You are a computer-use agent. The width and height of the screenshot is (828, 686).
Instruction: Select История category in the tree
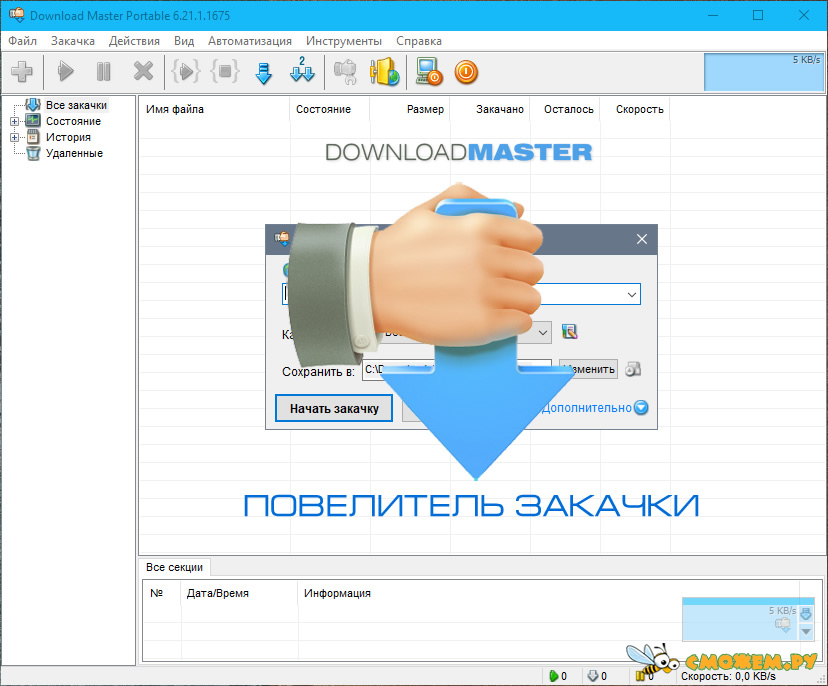click(68, 137)
